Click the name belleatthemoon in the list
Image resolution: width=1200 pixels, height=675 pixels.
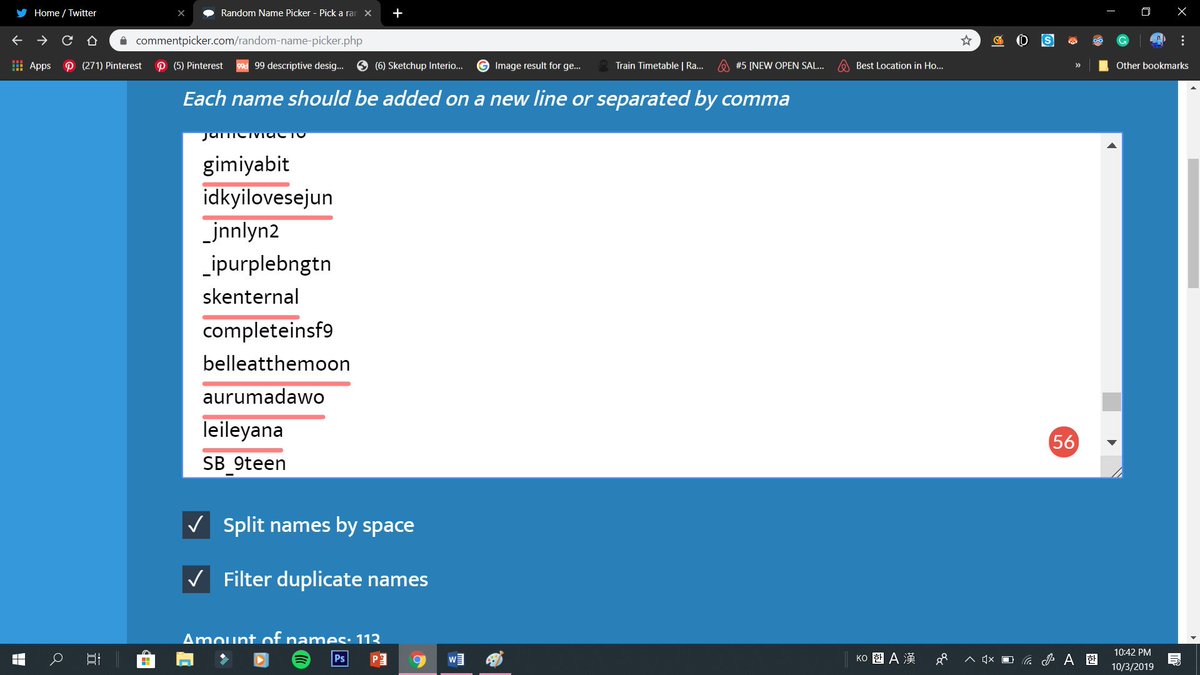tap(276, 364)
